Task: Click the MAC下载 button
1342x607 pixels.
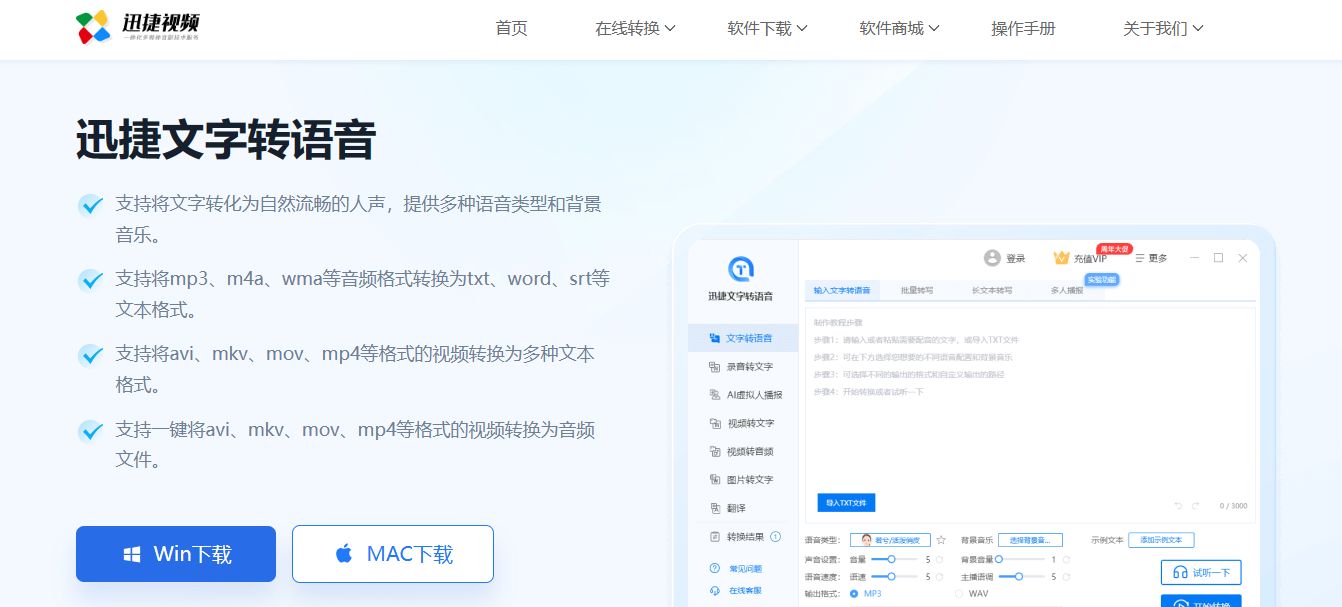Action: pyautogui.click(x=393, y=554)
